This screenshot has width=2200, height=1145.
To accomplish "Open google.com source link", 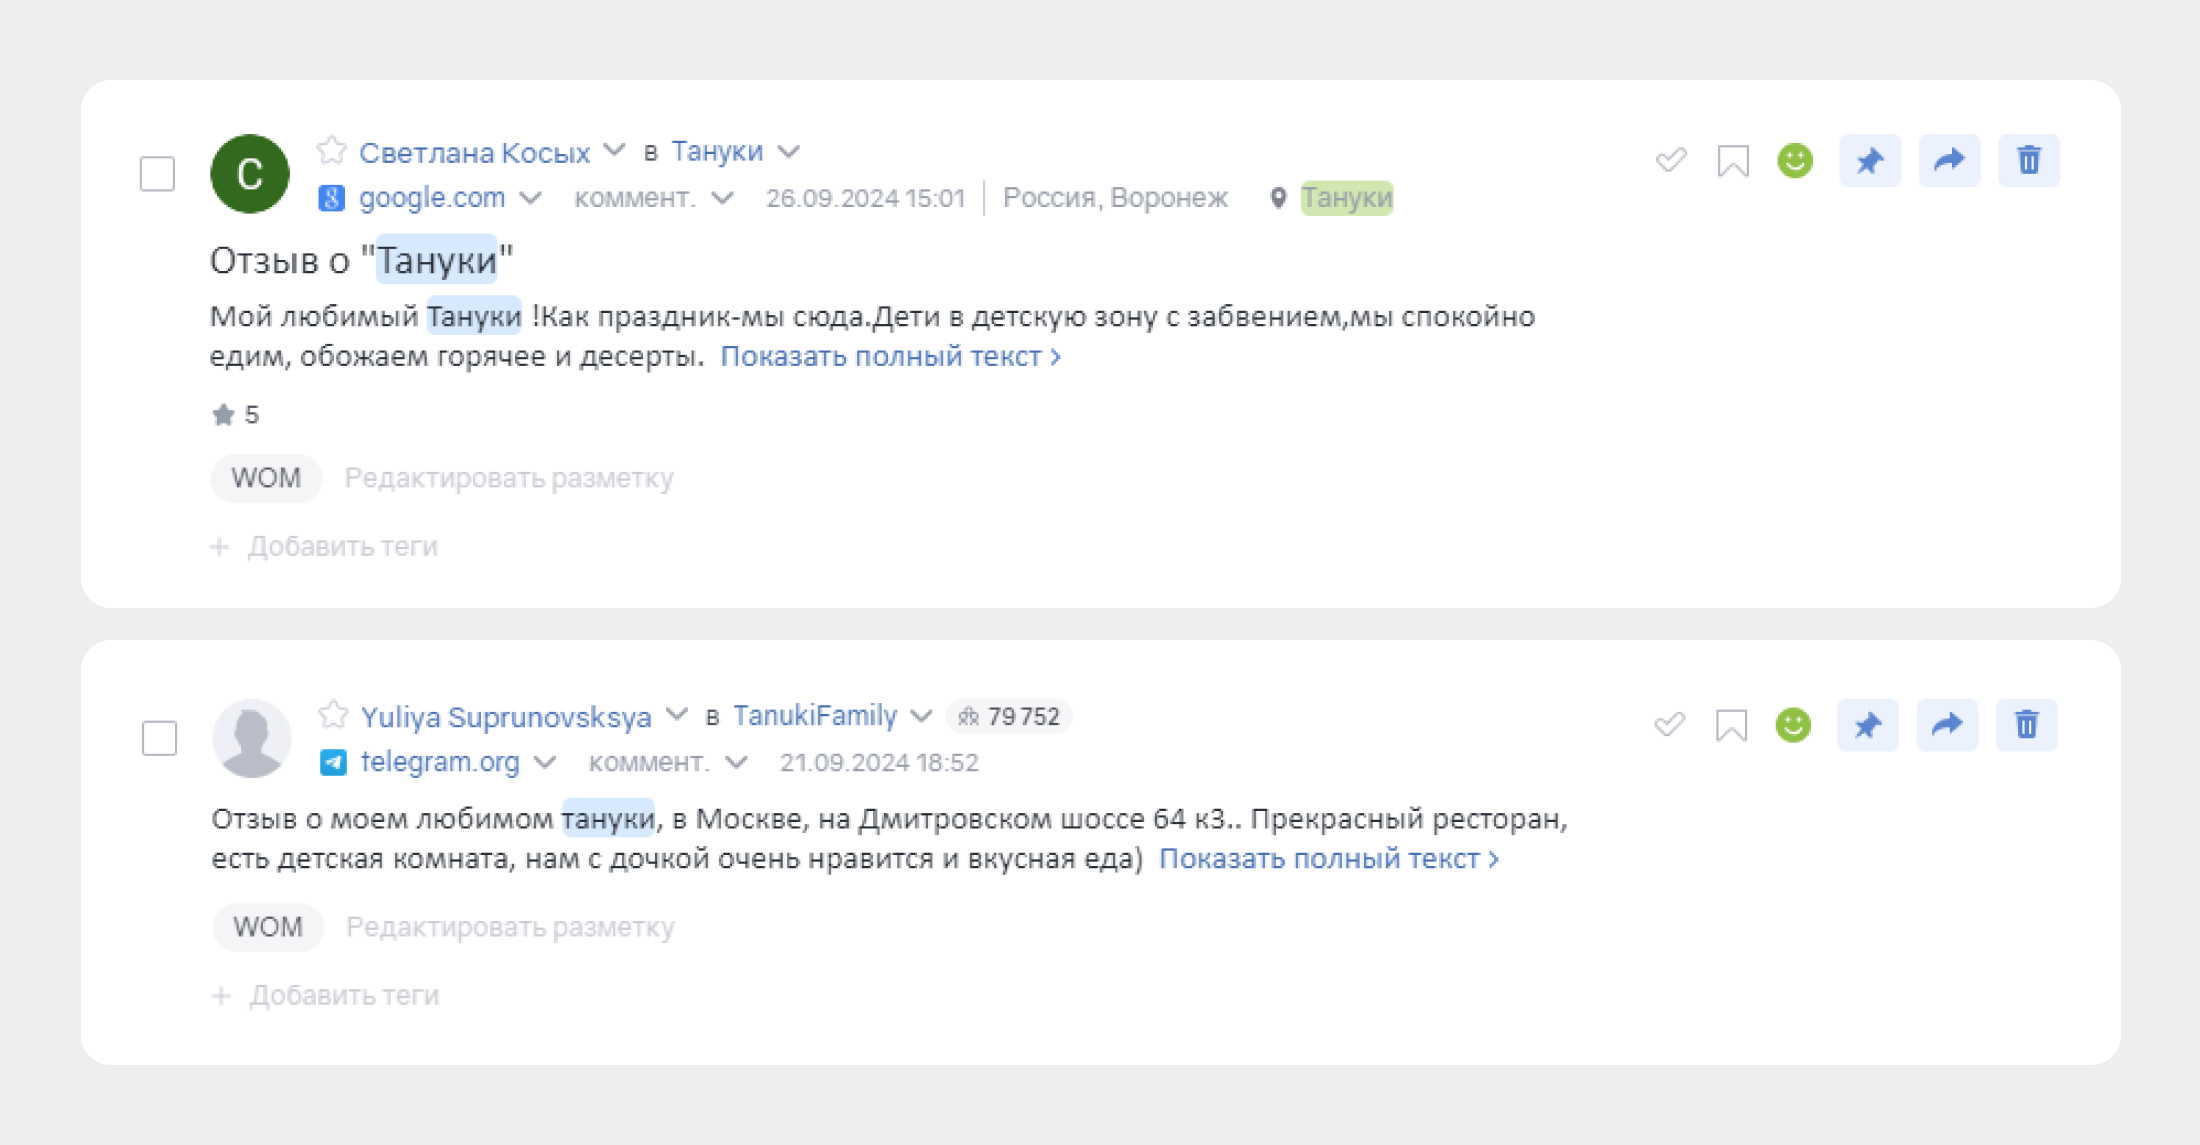I will click(432, 198).
